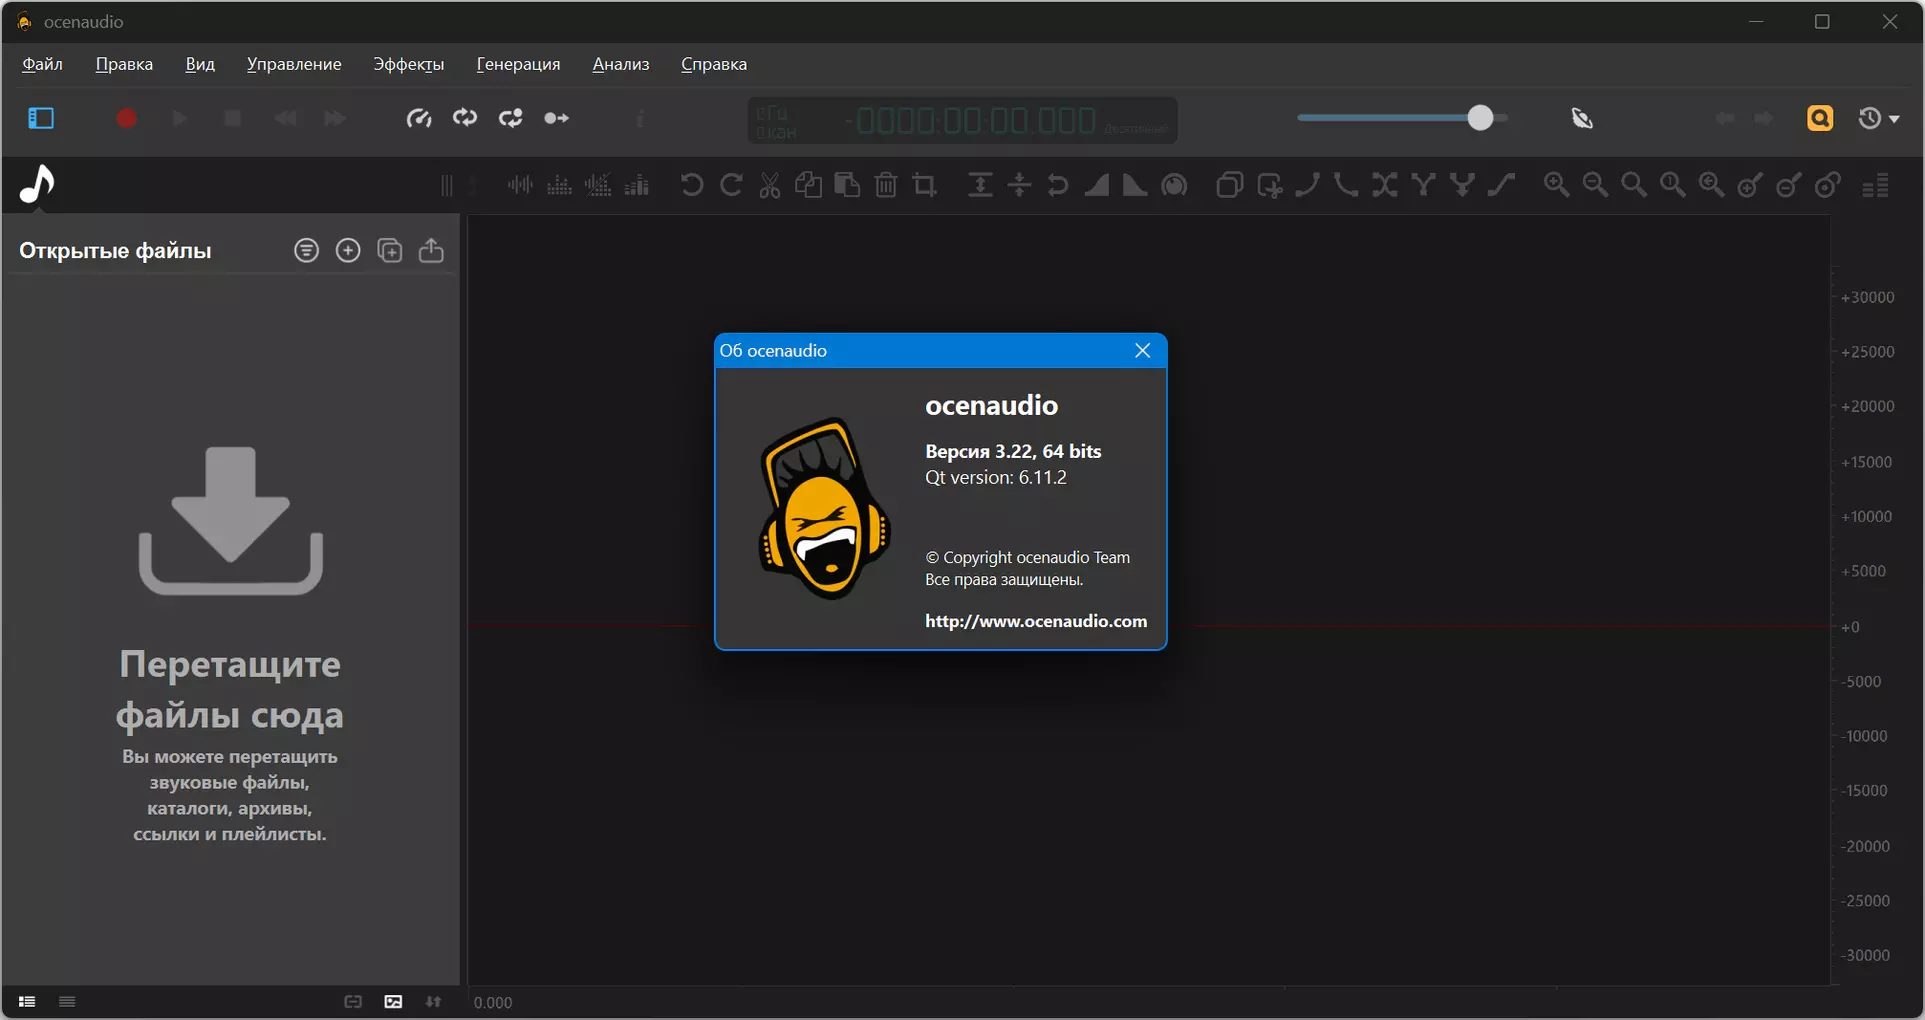Click the add new file plus icon
The width and height of the screenshot is (1925, 1020).
pos(348,250)
